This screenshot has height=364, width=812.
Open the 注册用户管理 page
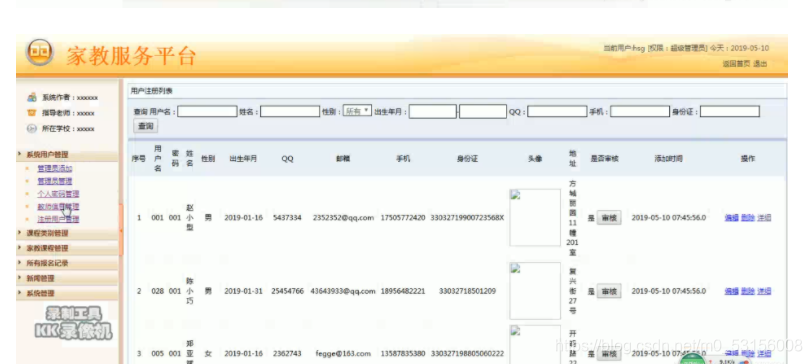[58, 219]
